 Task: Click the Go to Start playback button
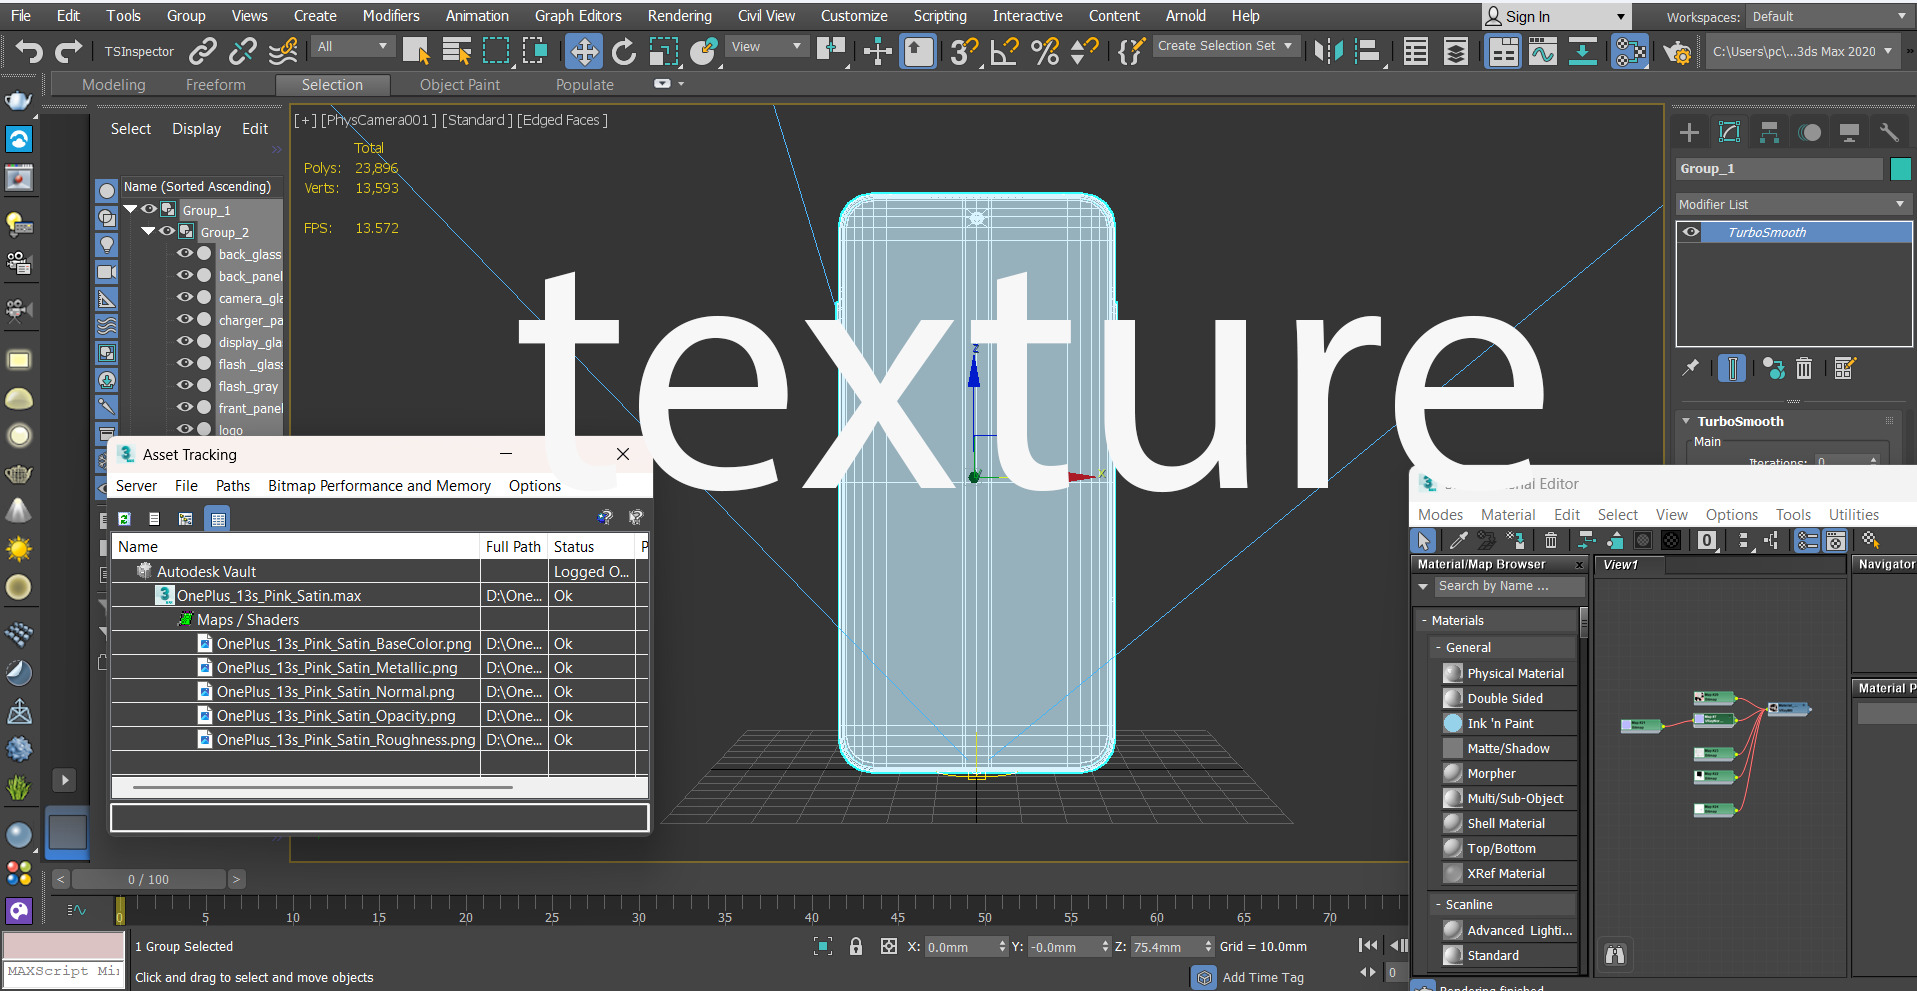(1367, 945)
